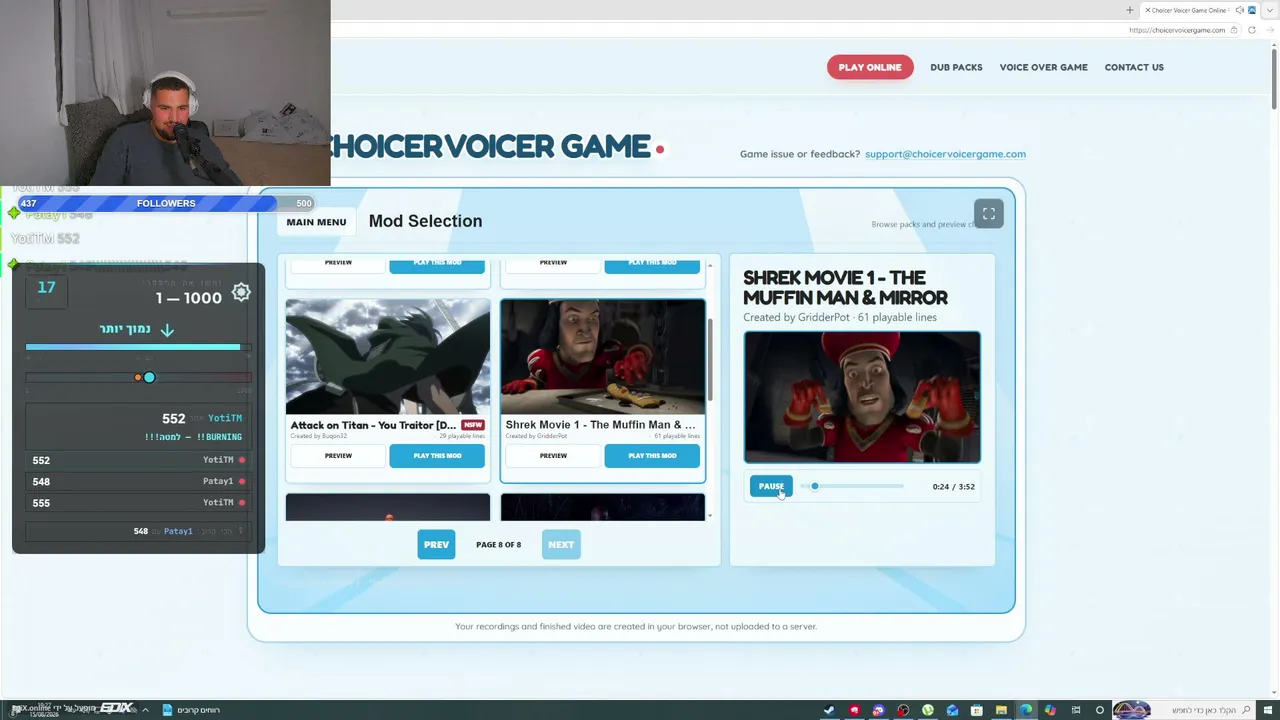Preview the Attack on Titan mod
Image resolution: width=1280 pixels, height=720 pixels.
[x=338, y=456]
